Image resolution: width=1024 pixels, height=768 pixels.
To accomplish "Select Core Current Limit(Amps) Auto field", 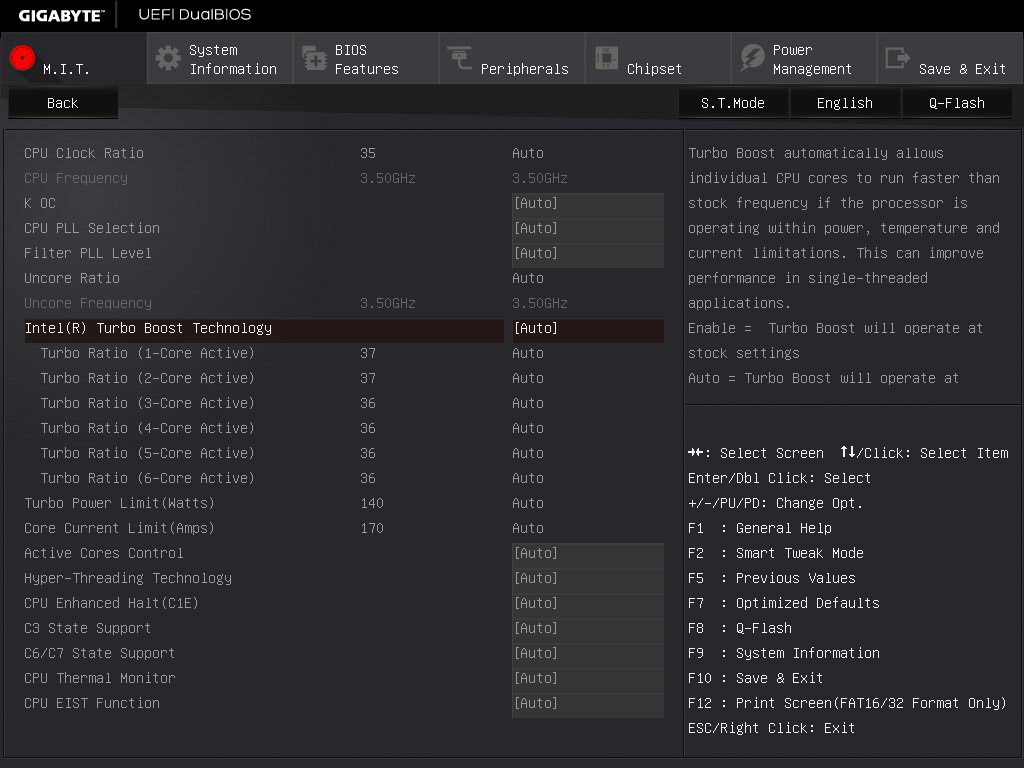I will pyautogui.click(x=528, y=528).
